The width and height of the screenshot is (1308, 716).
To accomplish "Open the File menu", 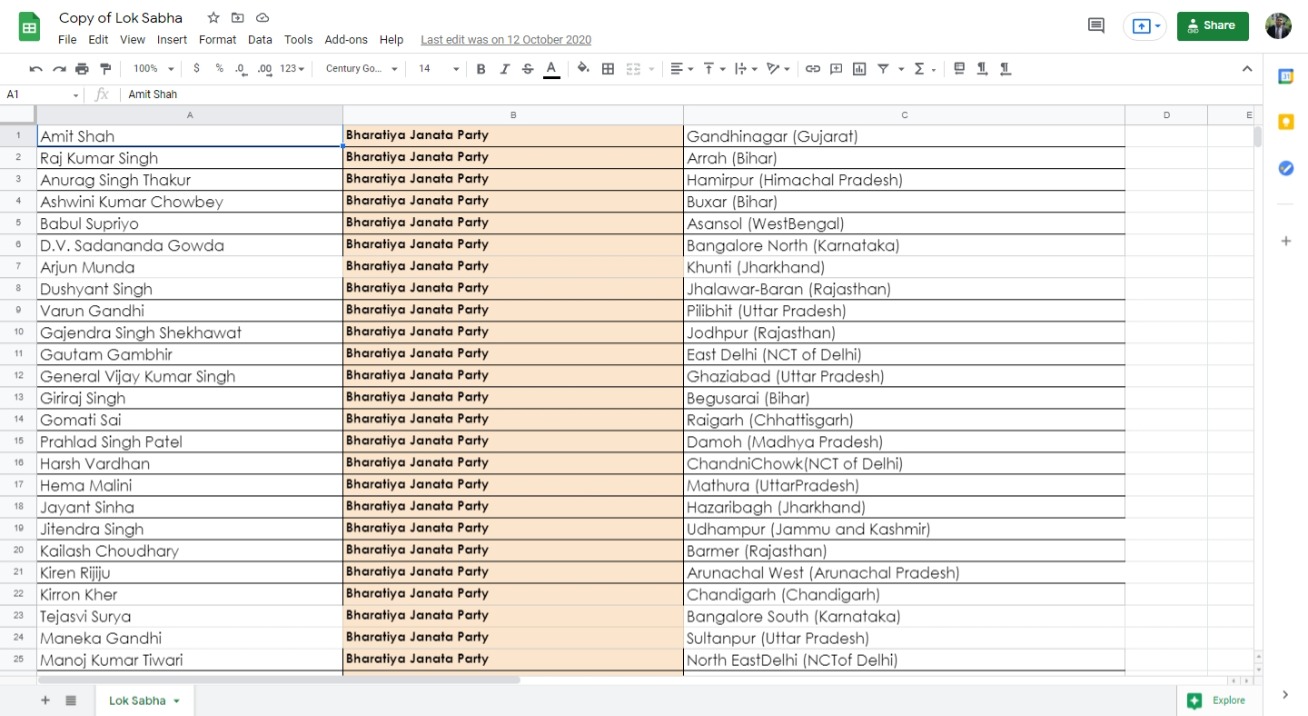I will point(67,40).
